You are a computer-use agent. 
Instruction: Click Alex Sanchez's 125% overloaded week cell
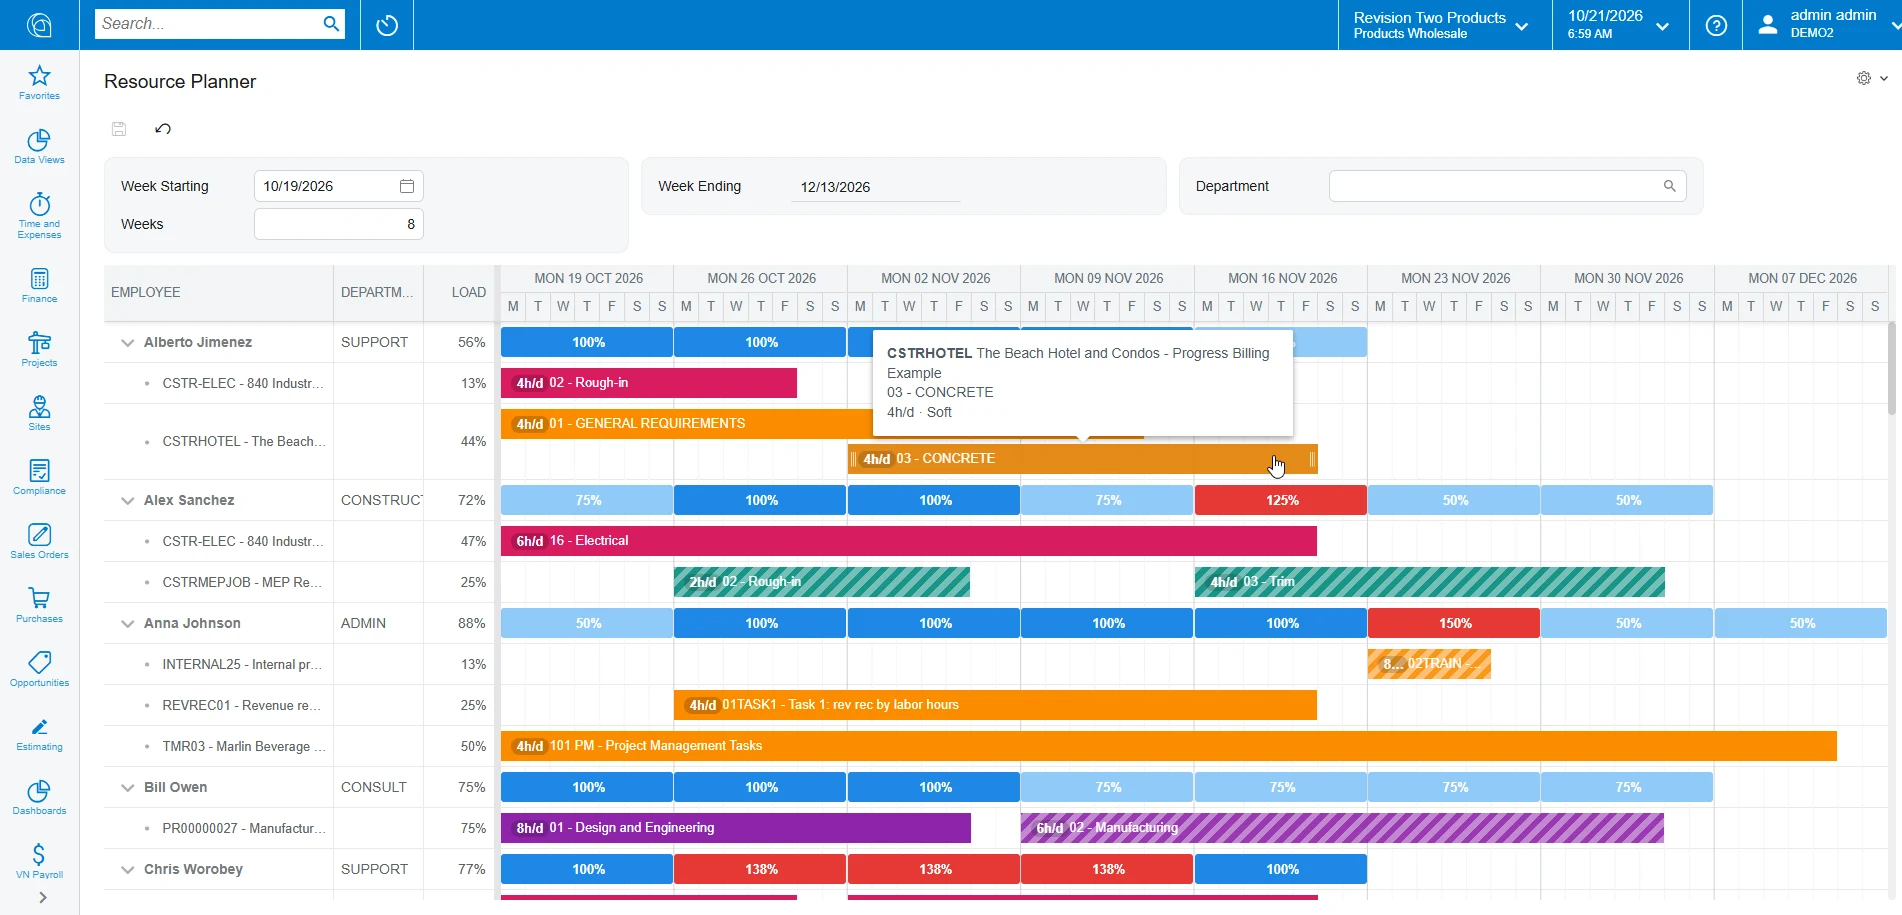click(1281, 500)
